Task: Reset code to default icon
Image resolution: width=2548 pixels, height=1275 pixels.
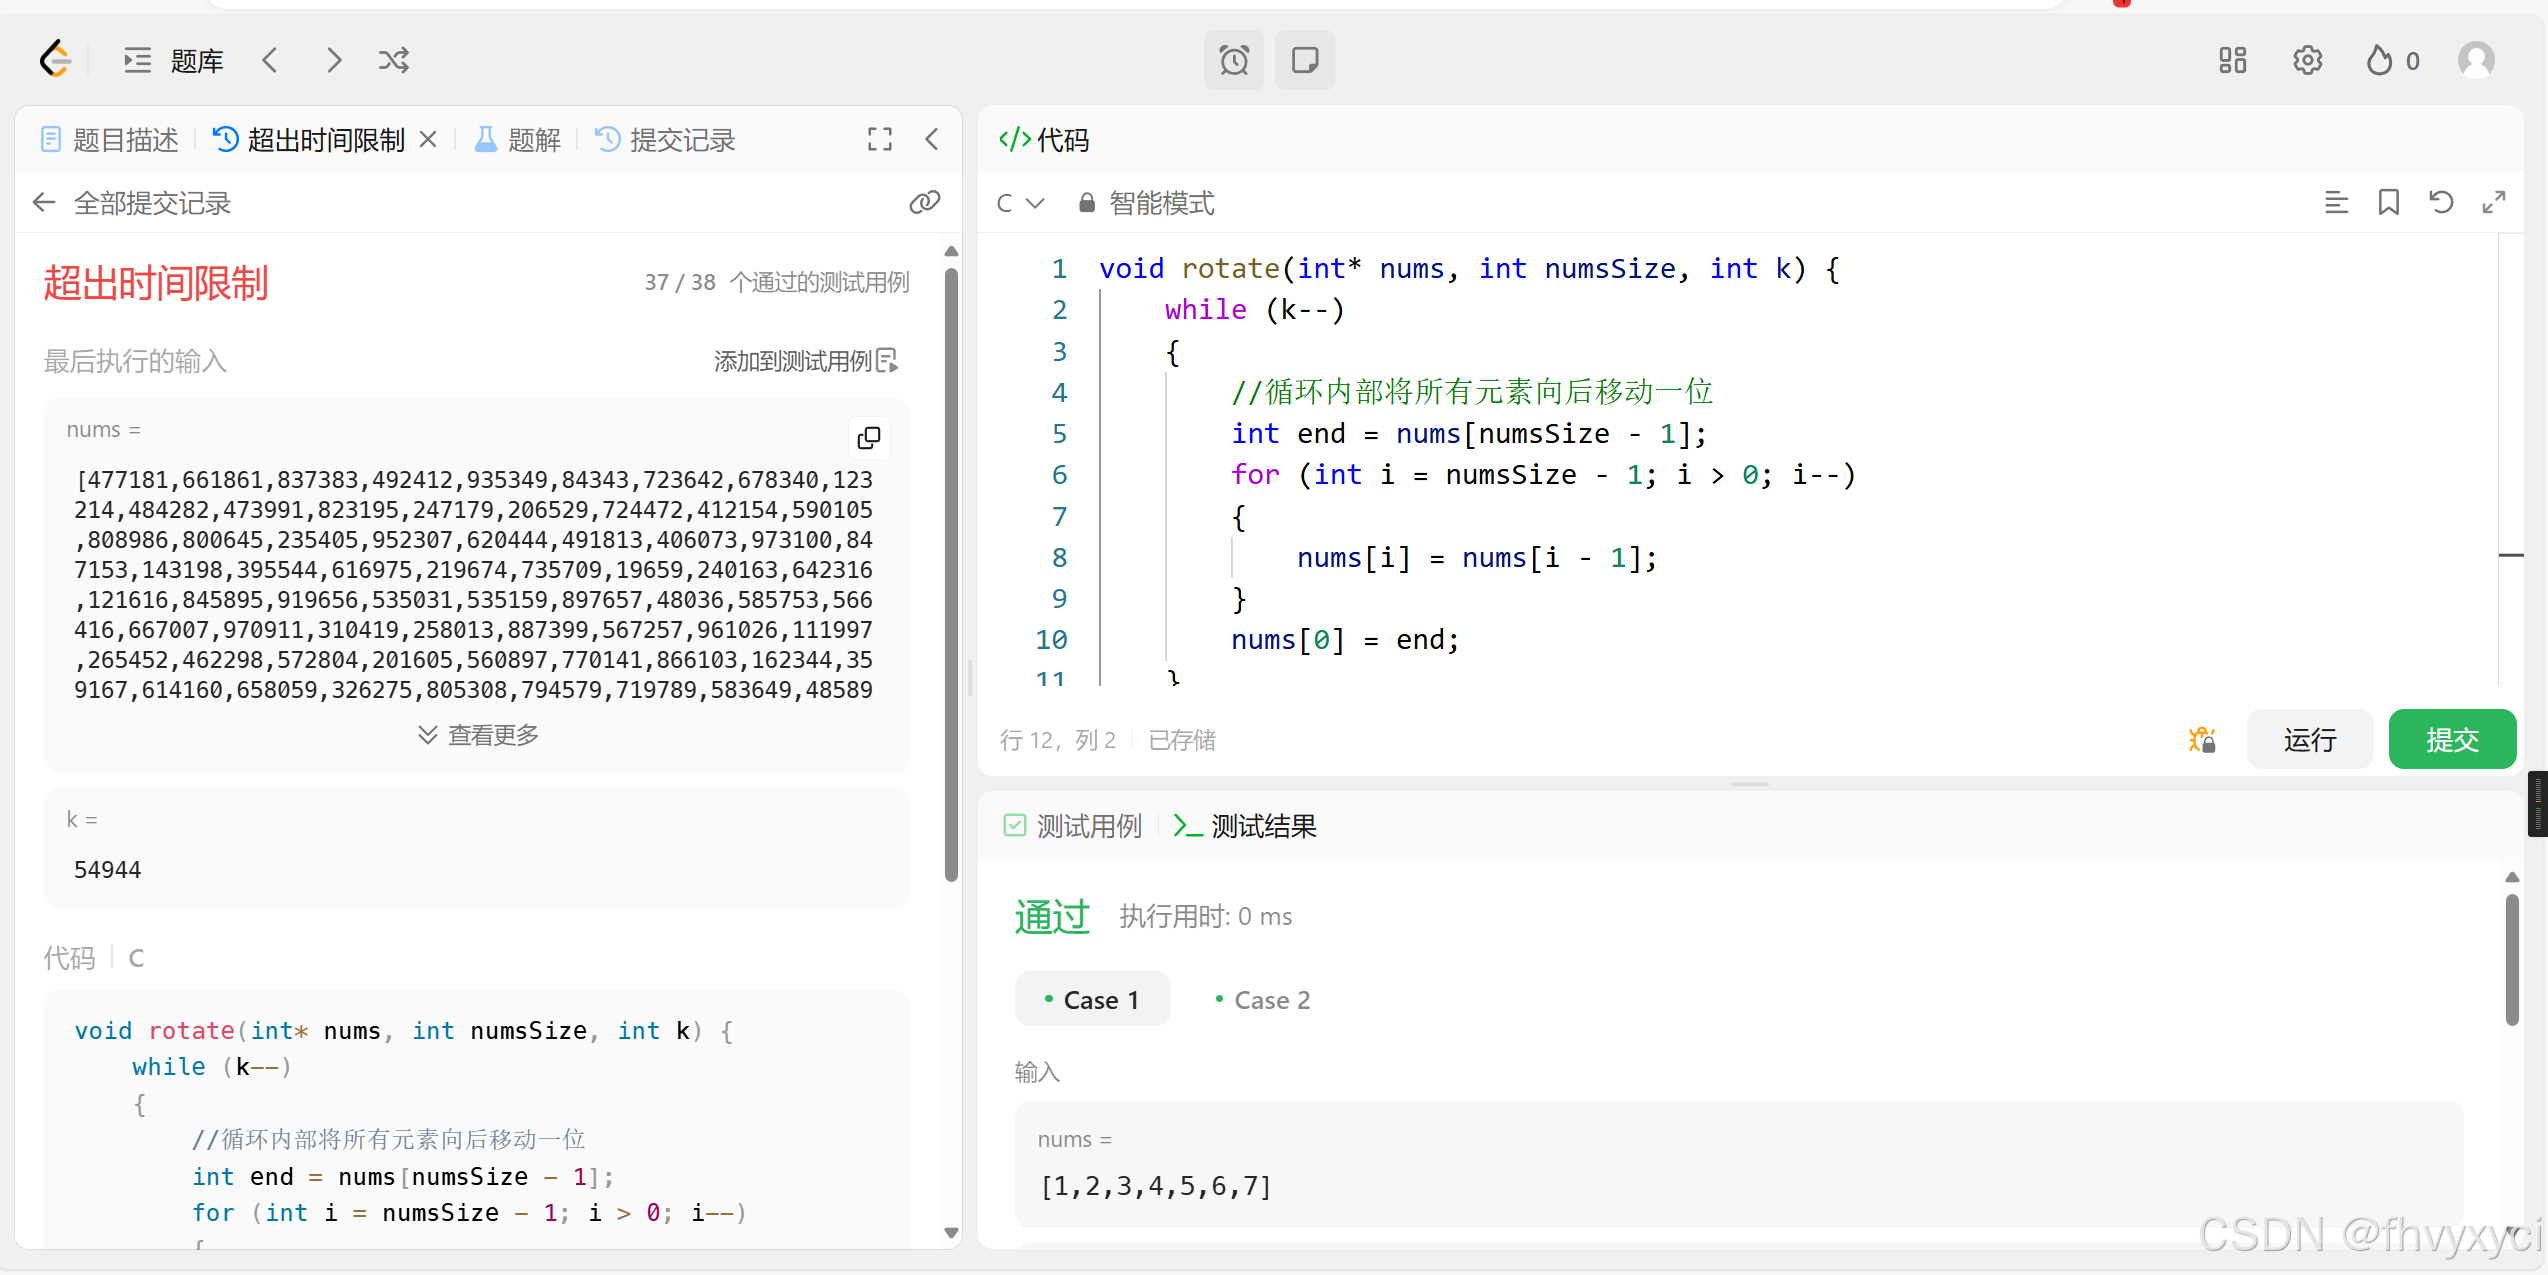Action: tap(2441, 203)
